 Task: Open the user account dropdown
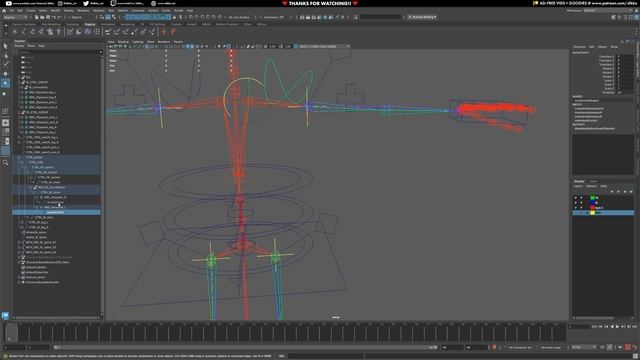(x=422, y=17)
